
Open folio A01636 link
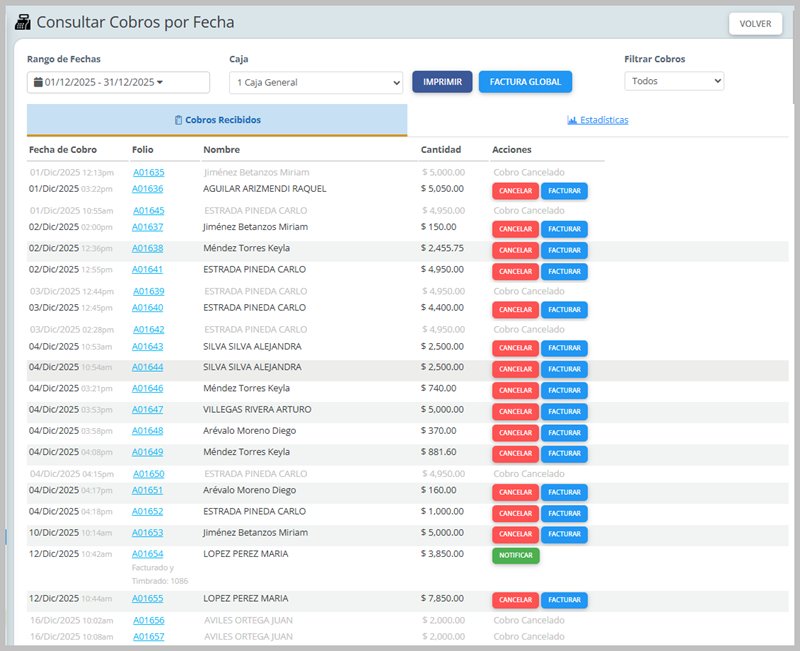148,188
